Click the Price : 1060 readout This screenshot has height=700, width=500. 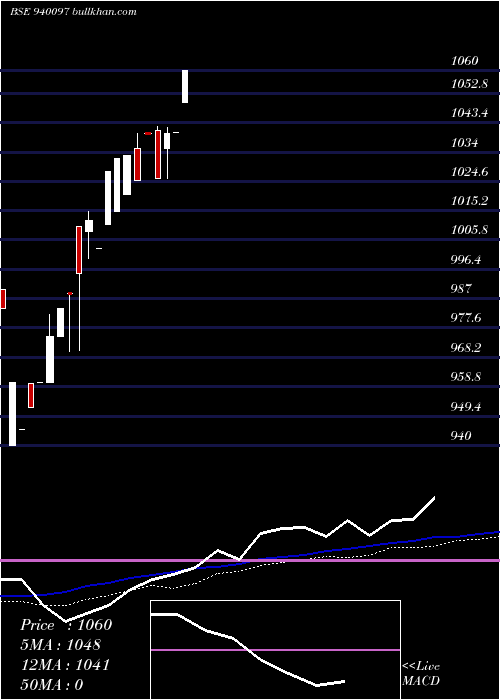66,625
